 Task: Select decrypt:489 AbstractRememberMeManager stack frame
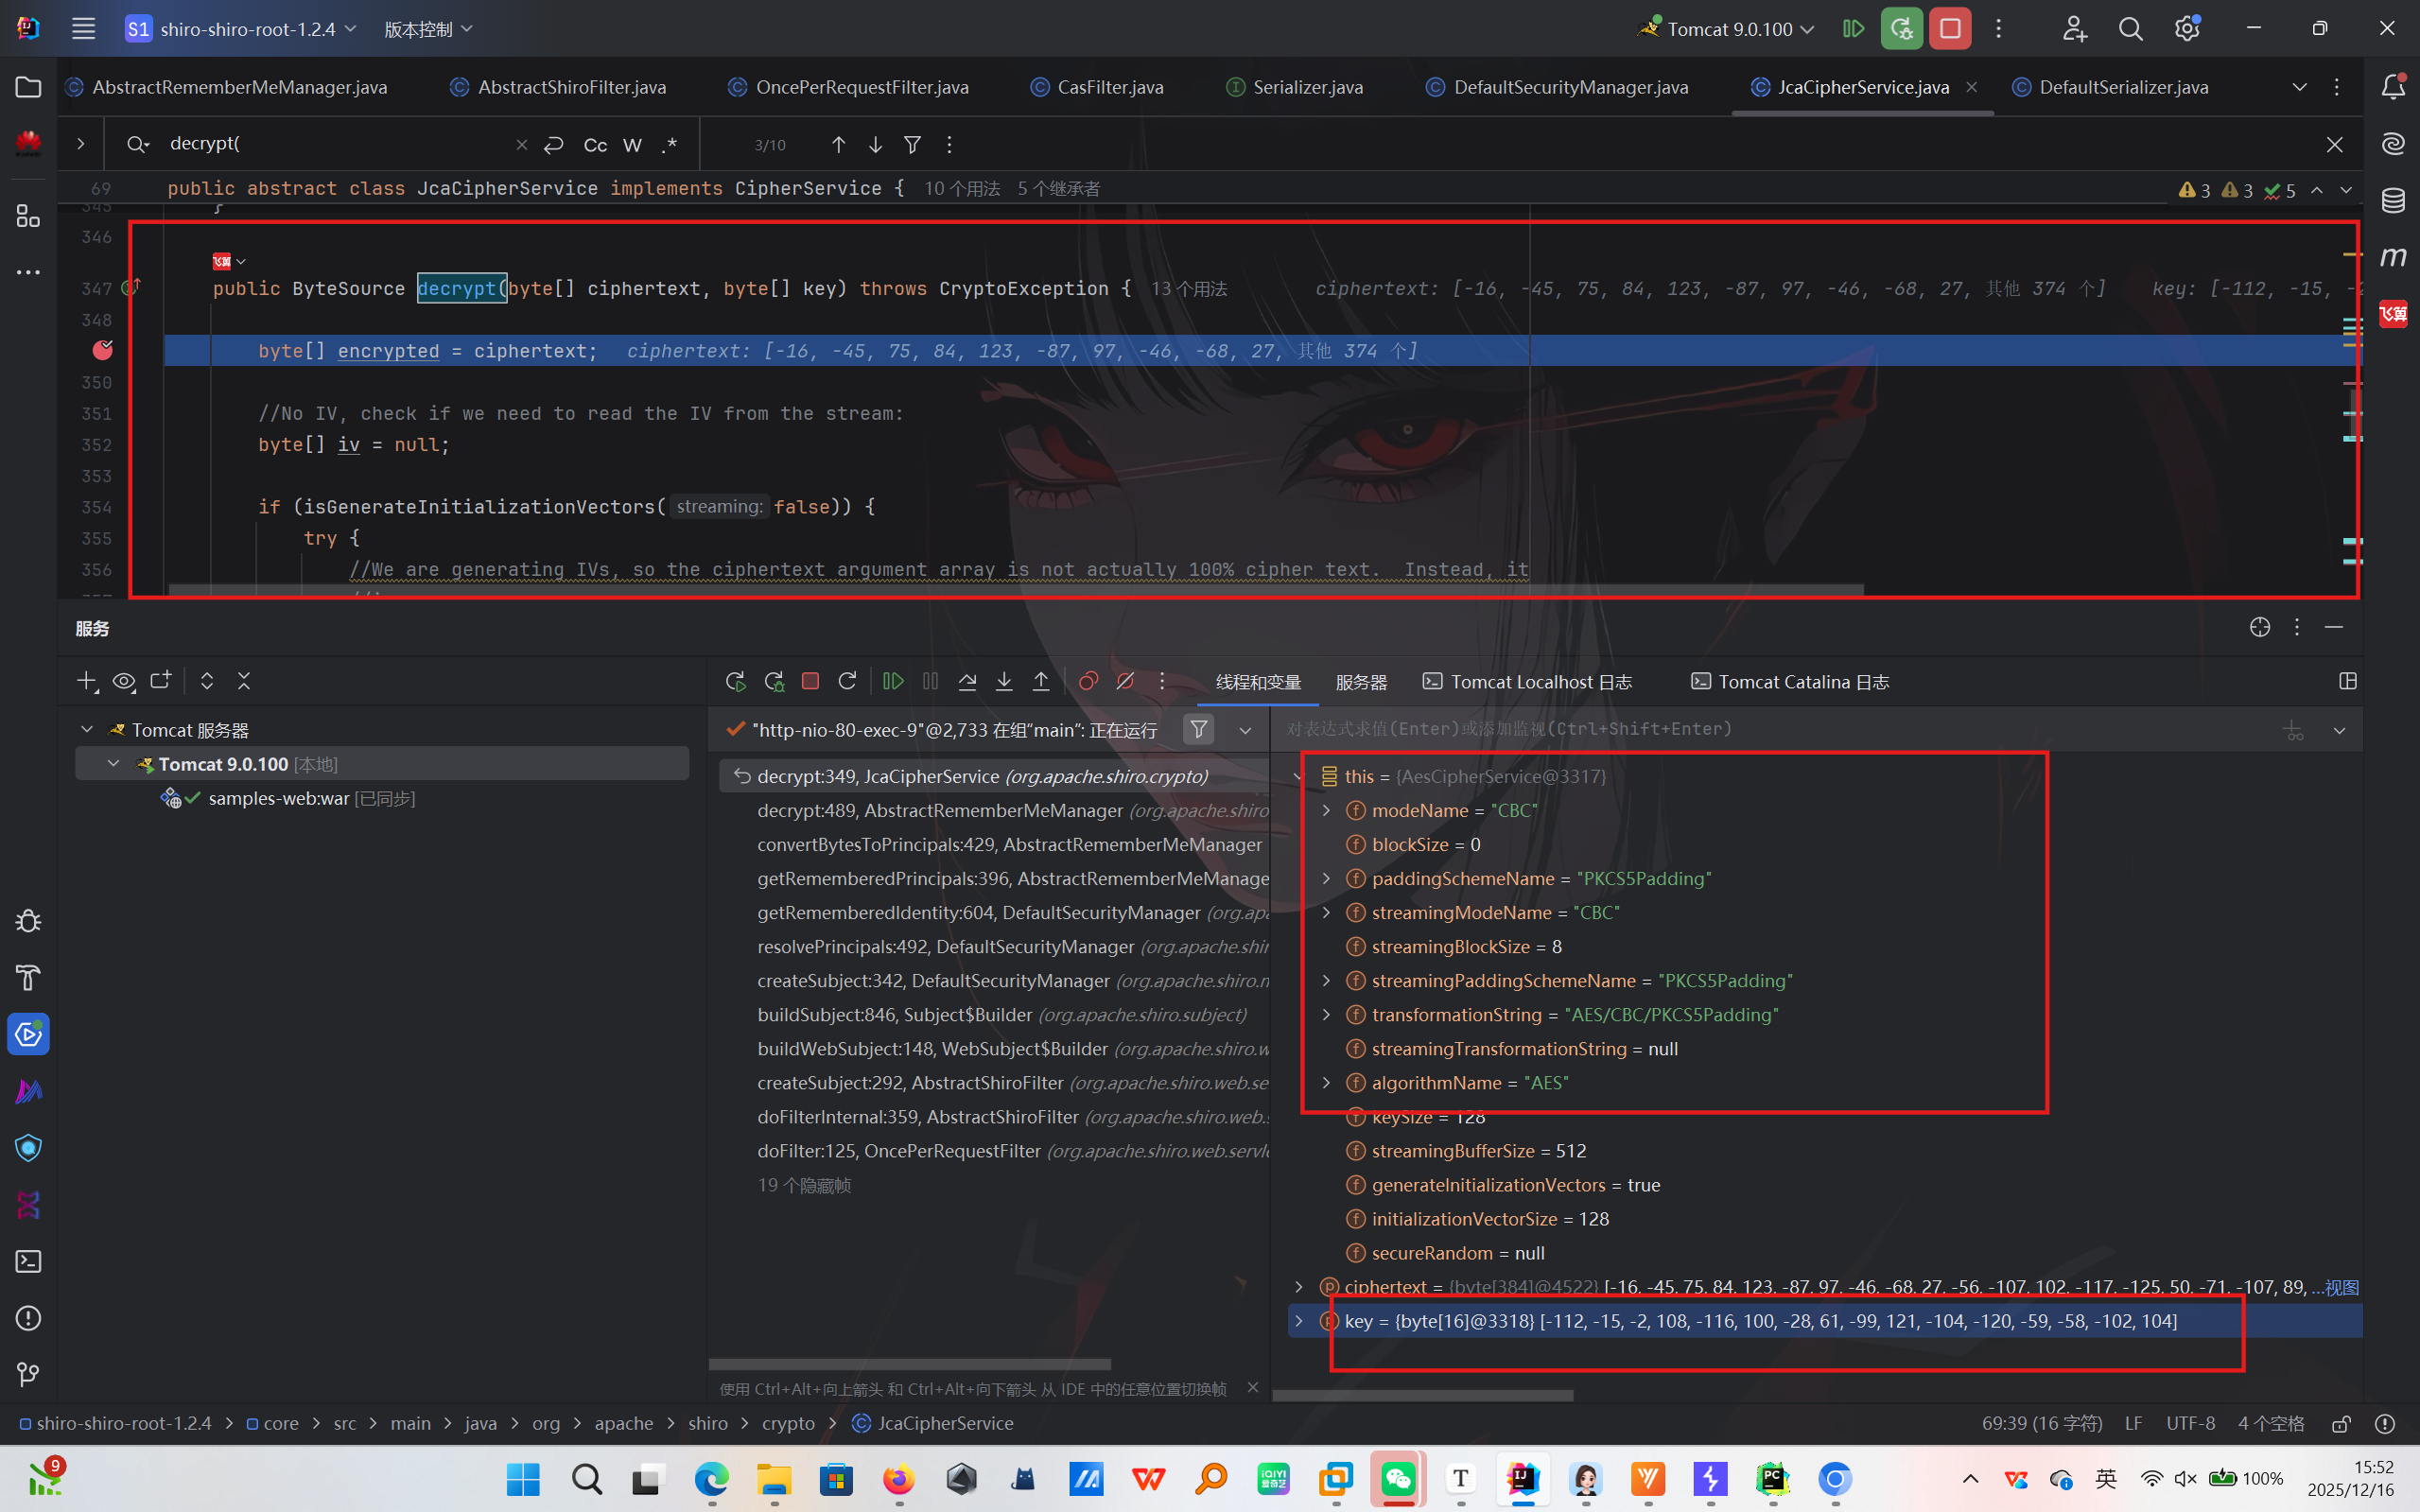[x=1010, y=810]
